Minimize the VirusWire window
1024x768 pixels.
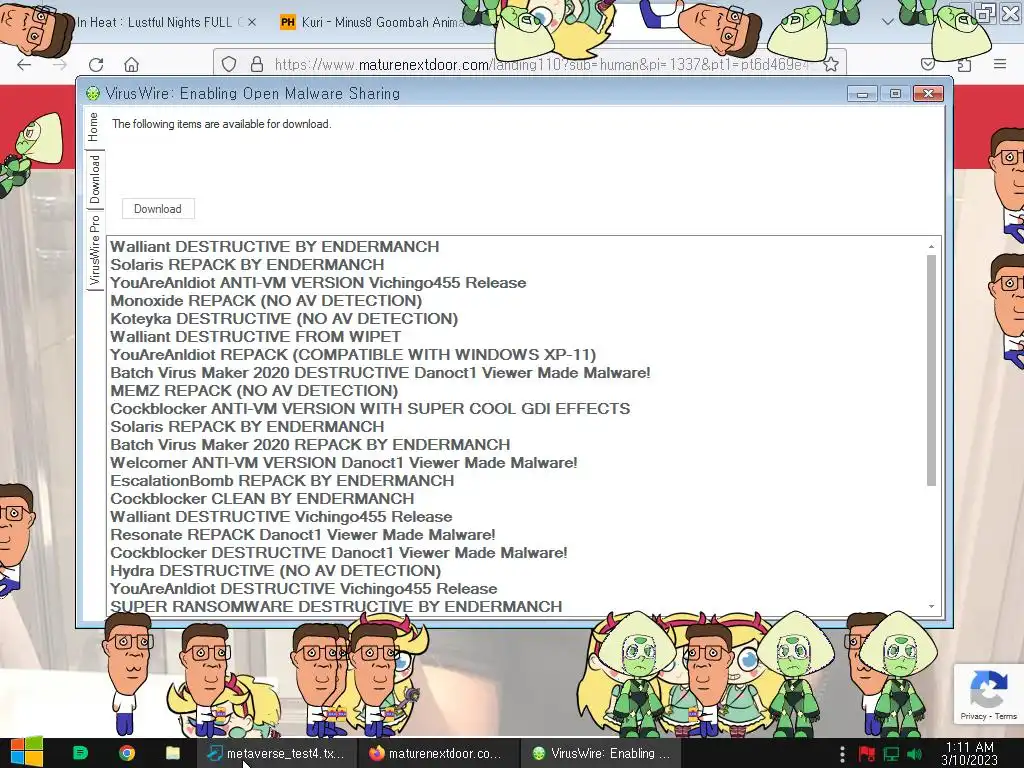click(862, 94)
